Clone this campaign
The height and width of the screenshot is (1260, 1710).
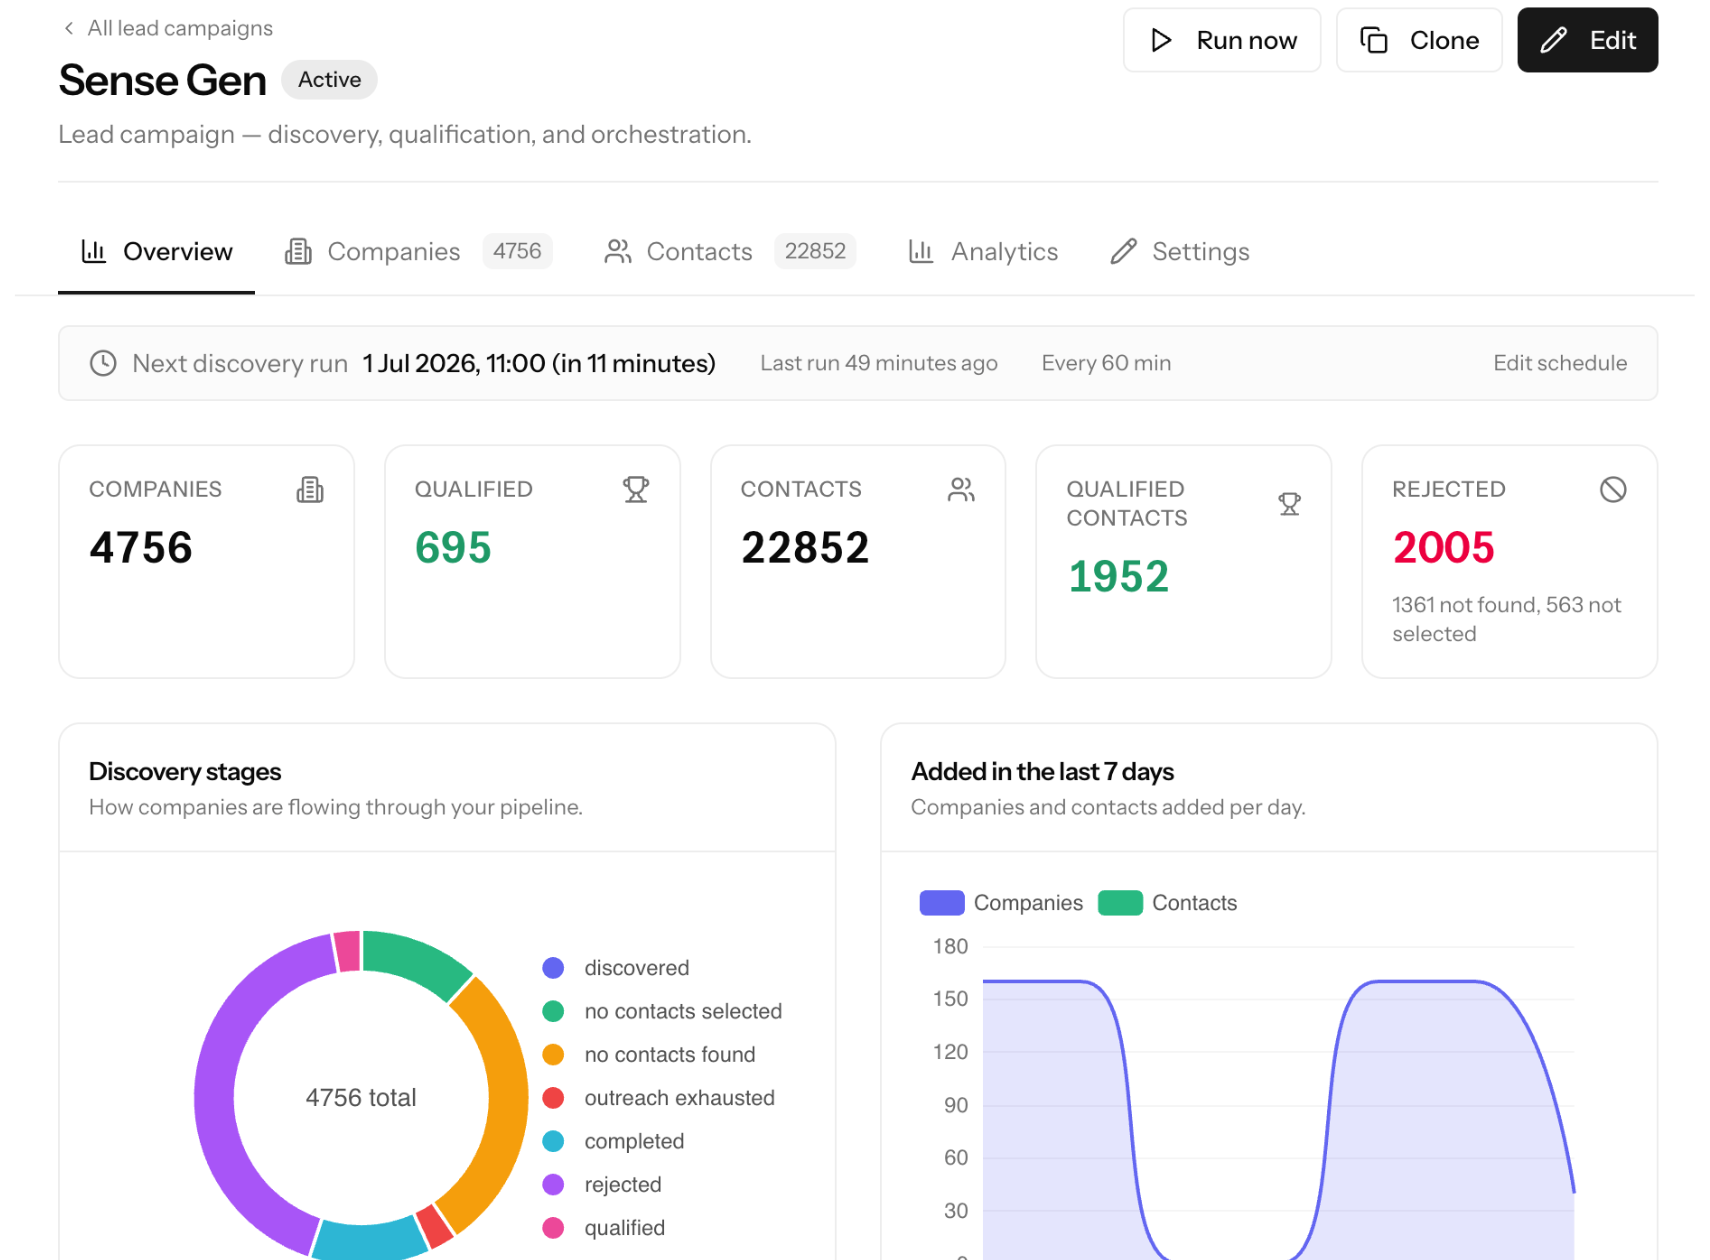click(1418, 40)
